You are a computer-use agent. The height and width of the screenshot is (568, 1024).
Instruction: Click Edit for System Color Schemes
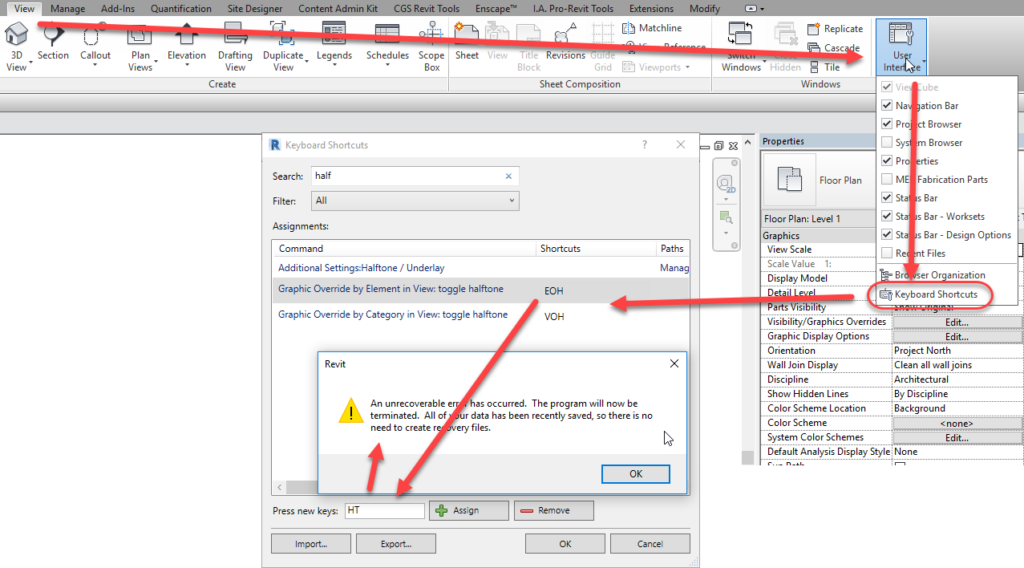[x=956, y=437]
